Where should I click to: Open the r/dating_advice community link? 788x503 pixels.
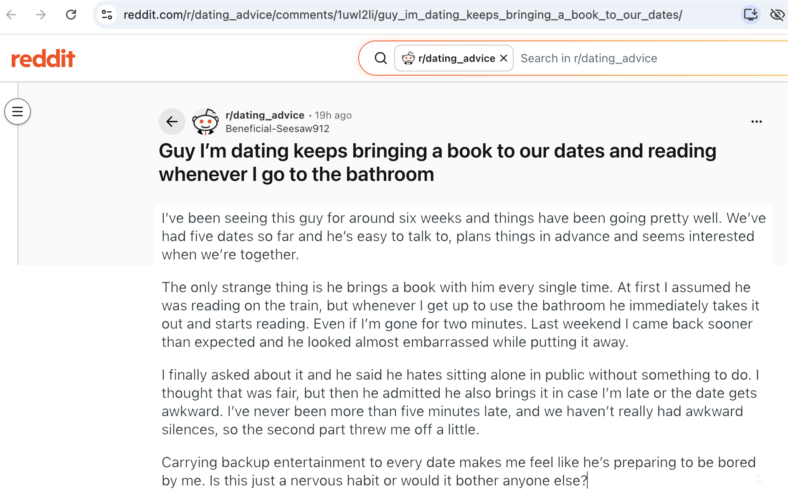265,115
